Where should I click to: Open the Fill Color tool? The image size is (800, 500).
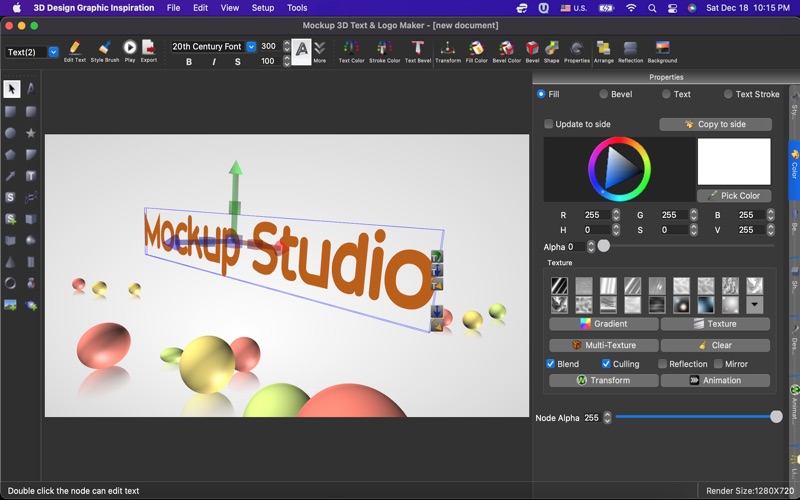[x=477, y=52]
